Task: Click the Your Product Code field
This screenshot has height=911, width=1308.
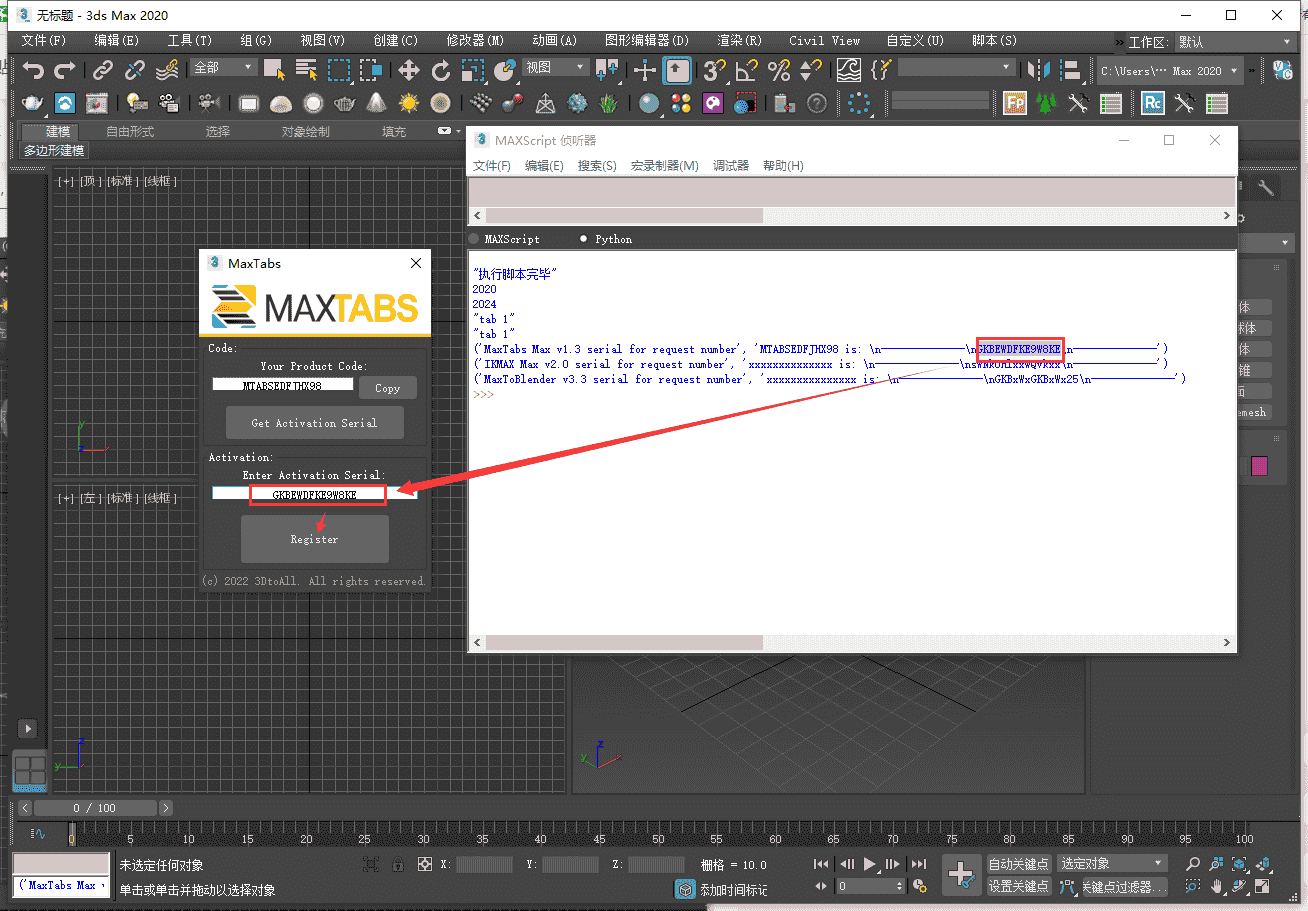Action: click(x=282, y=385)
